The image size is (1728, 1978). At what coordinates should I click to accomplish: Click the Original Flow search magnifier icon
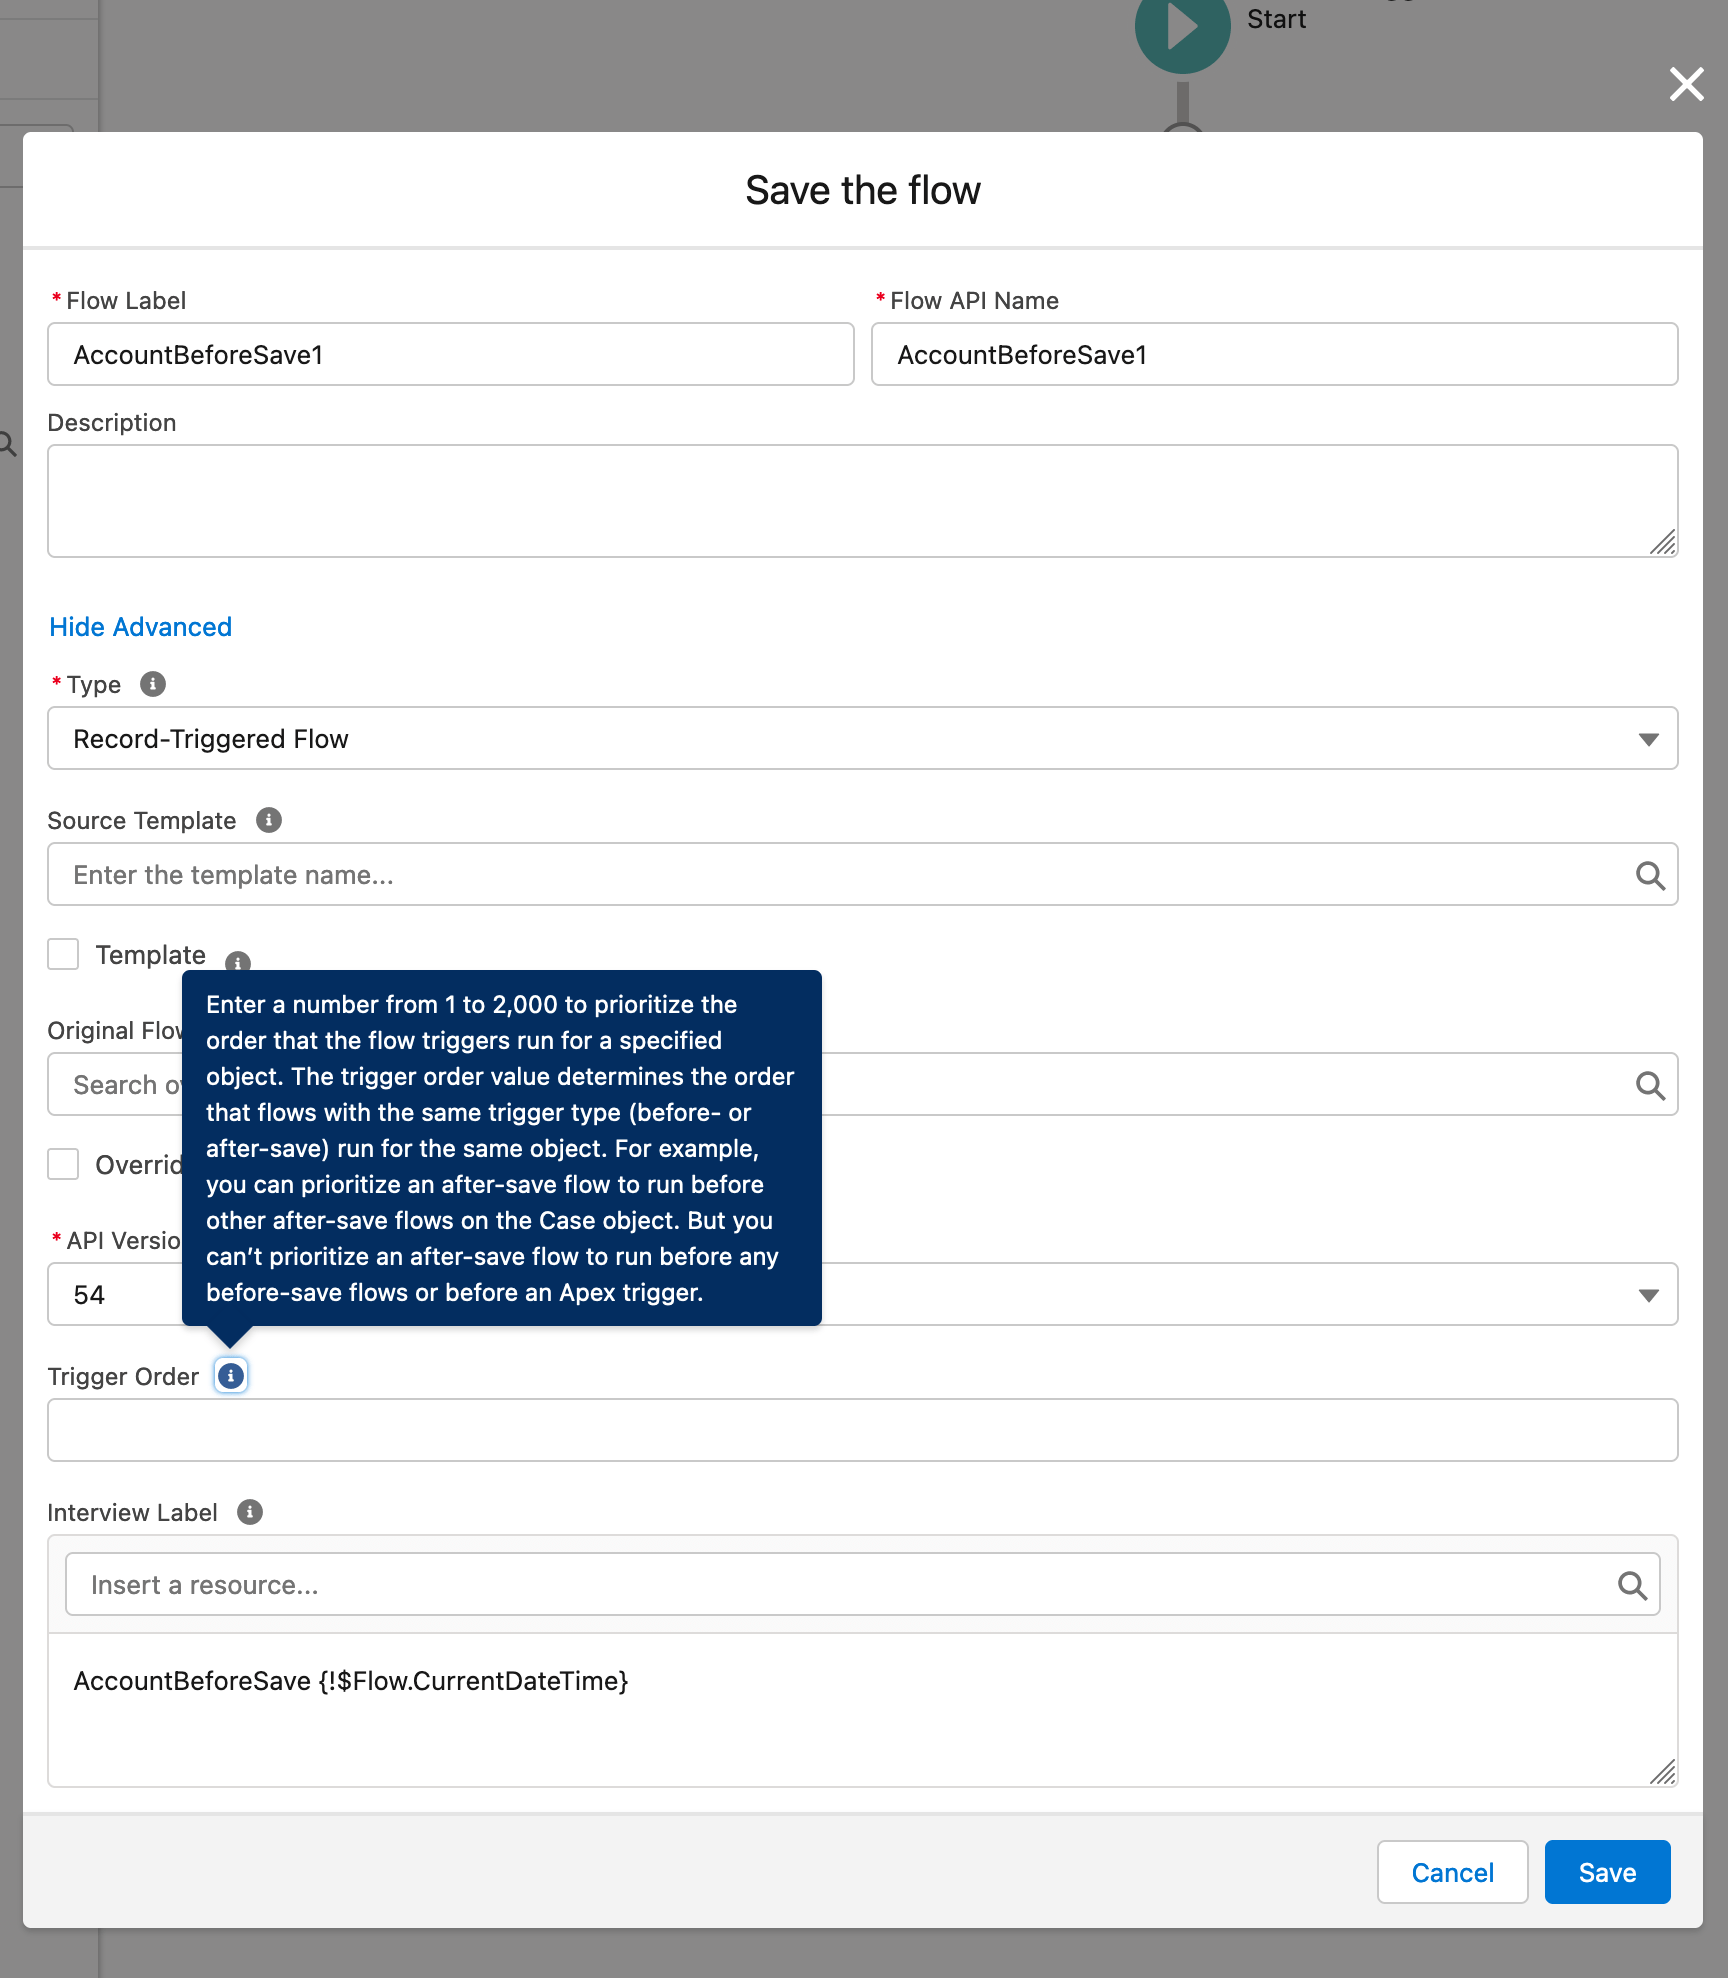pos(1650,1086)
